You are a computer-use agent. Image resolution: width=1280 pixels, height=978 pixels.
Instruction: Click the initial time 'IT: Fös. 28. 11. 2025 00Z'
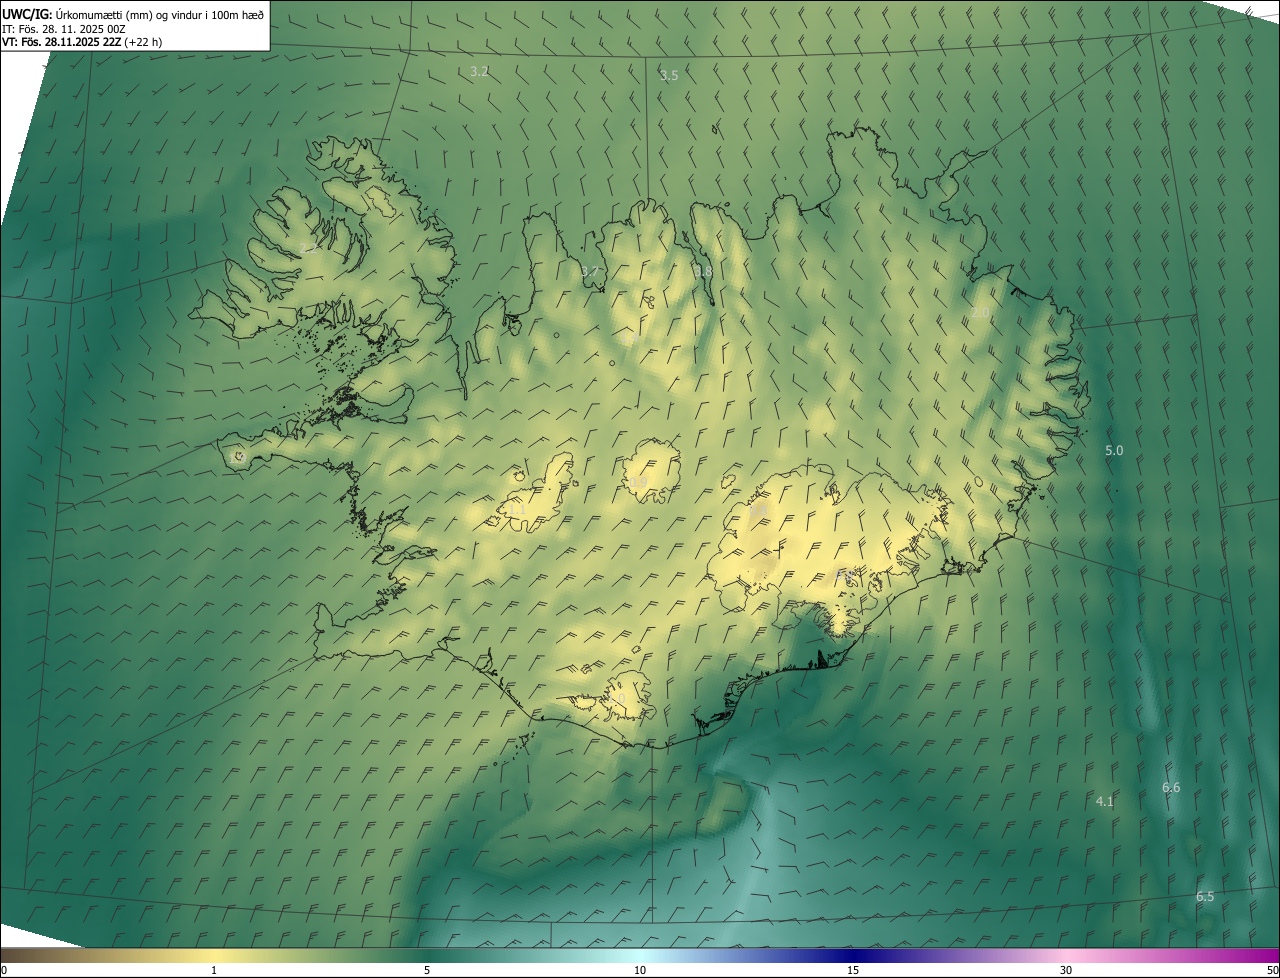(x=64, y=29)
